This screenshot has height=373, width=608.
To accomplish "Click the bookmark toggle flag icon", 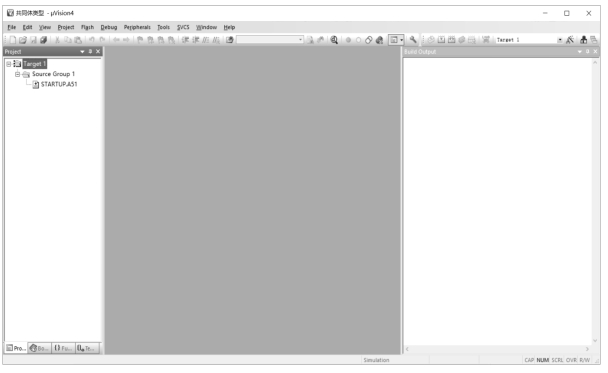I will (x=140, y=40).
